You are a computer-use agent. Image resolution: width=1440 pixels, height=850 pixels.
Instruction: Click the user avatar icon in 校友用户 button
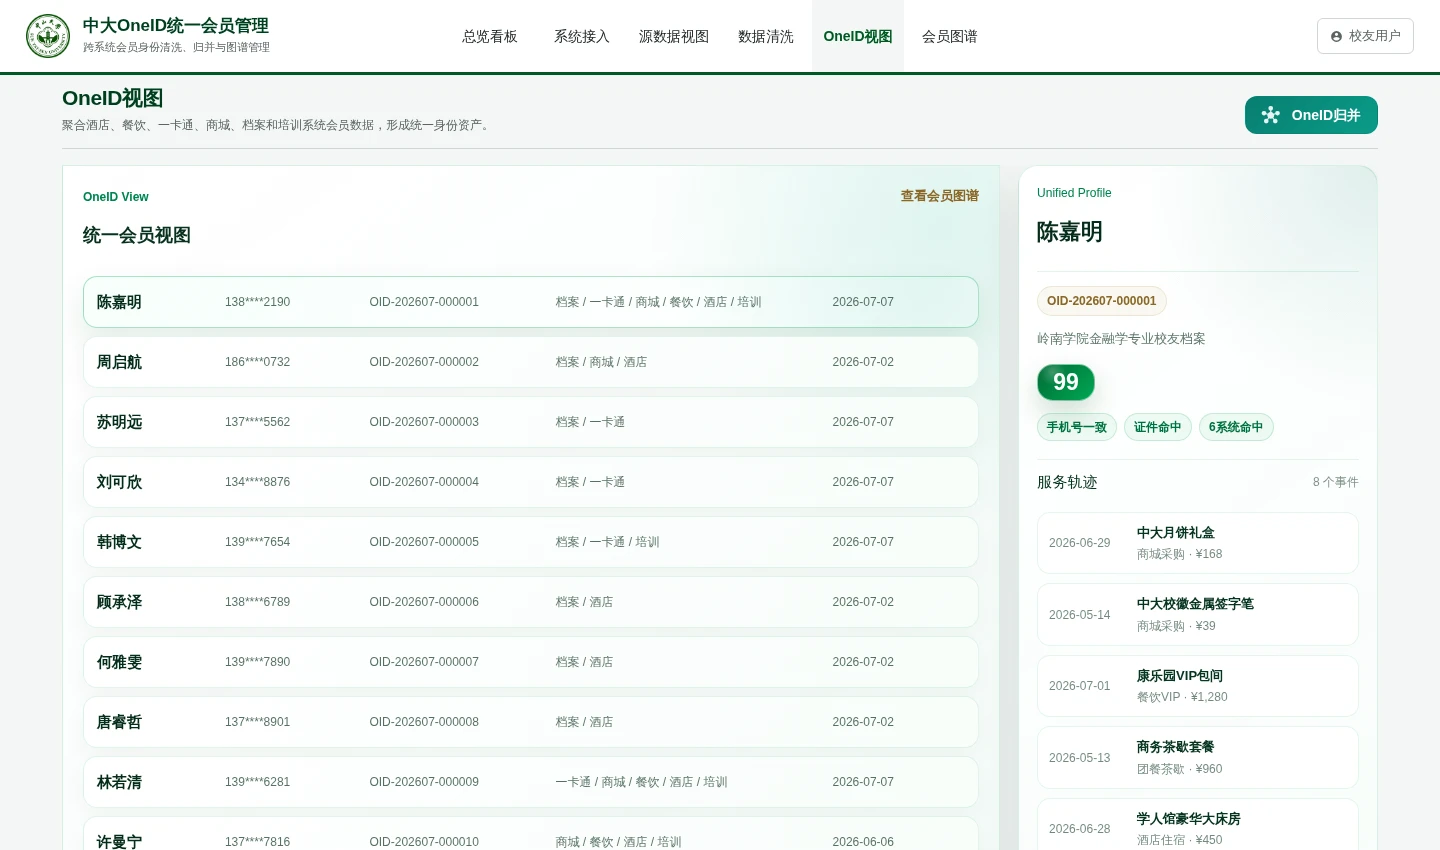click(1336, 36)
